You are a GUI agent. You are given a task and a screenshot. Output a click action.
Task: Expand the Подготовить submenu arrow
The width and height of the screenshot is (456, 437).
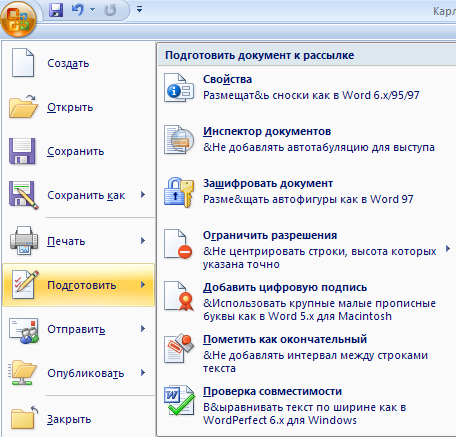coord(143,284)
